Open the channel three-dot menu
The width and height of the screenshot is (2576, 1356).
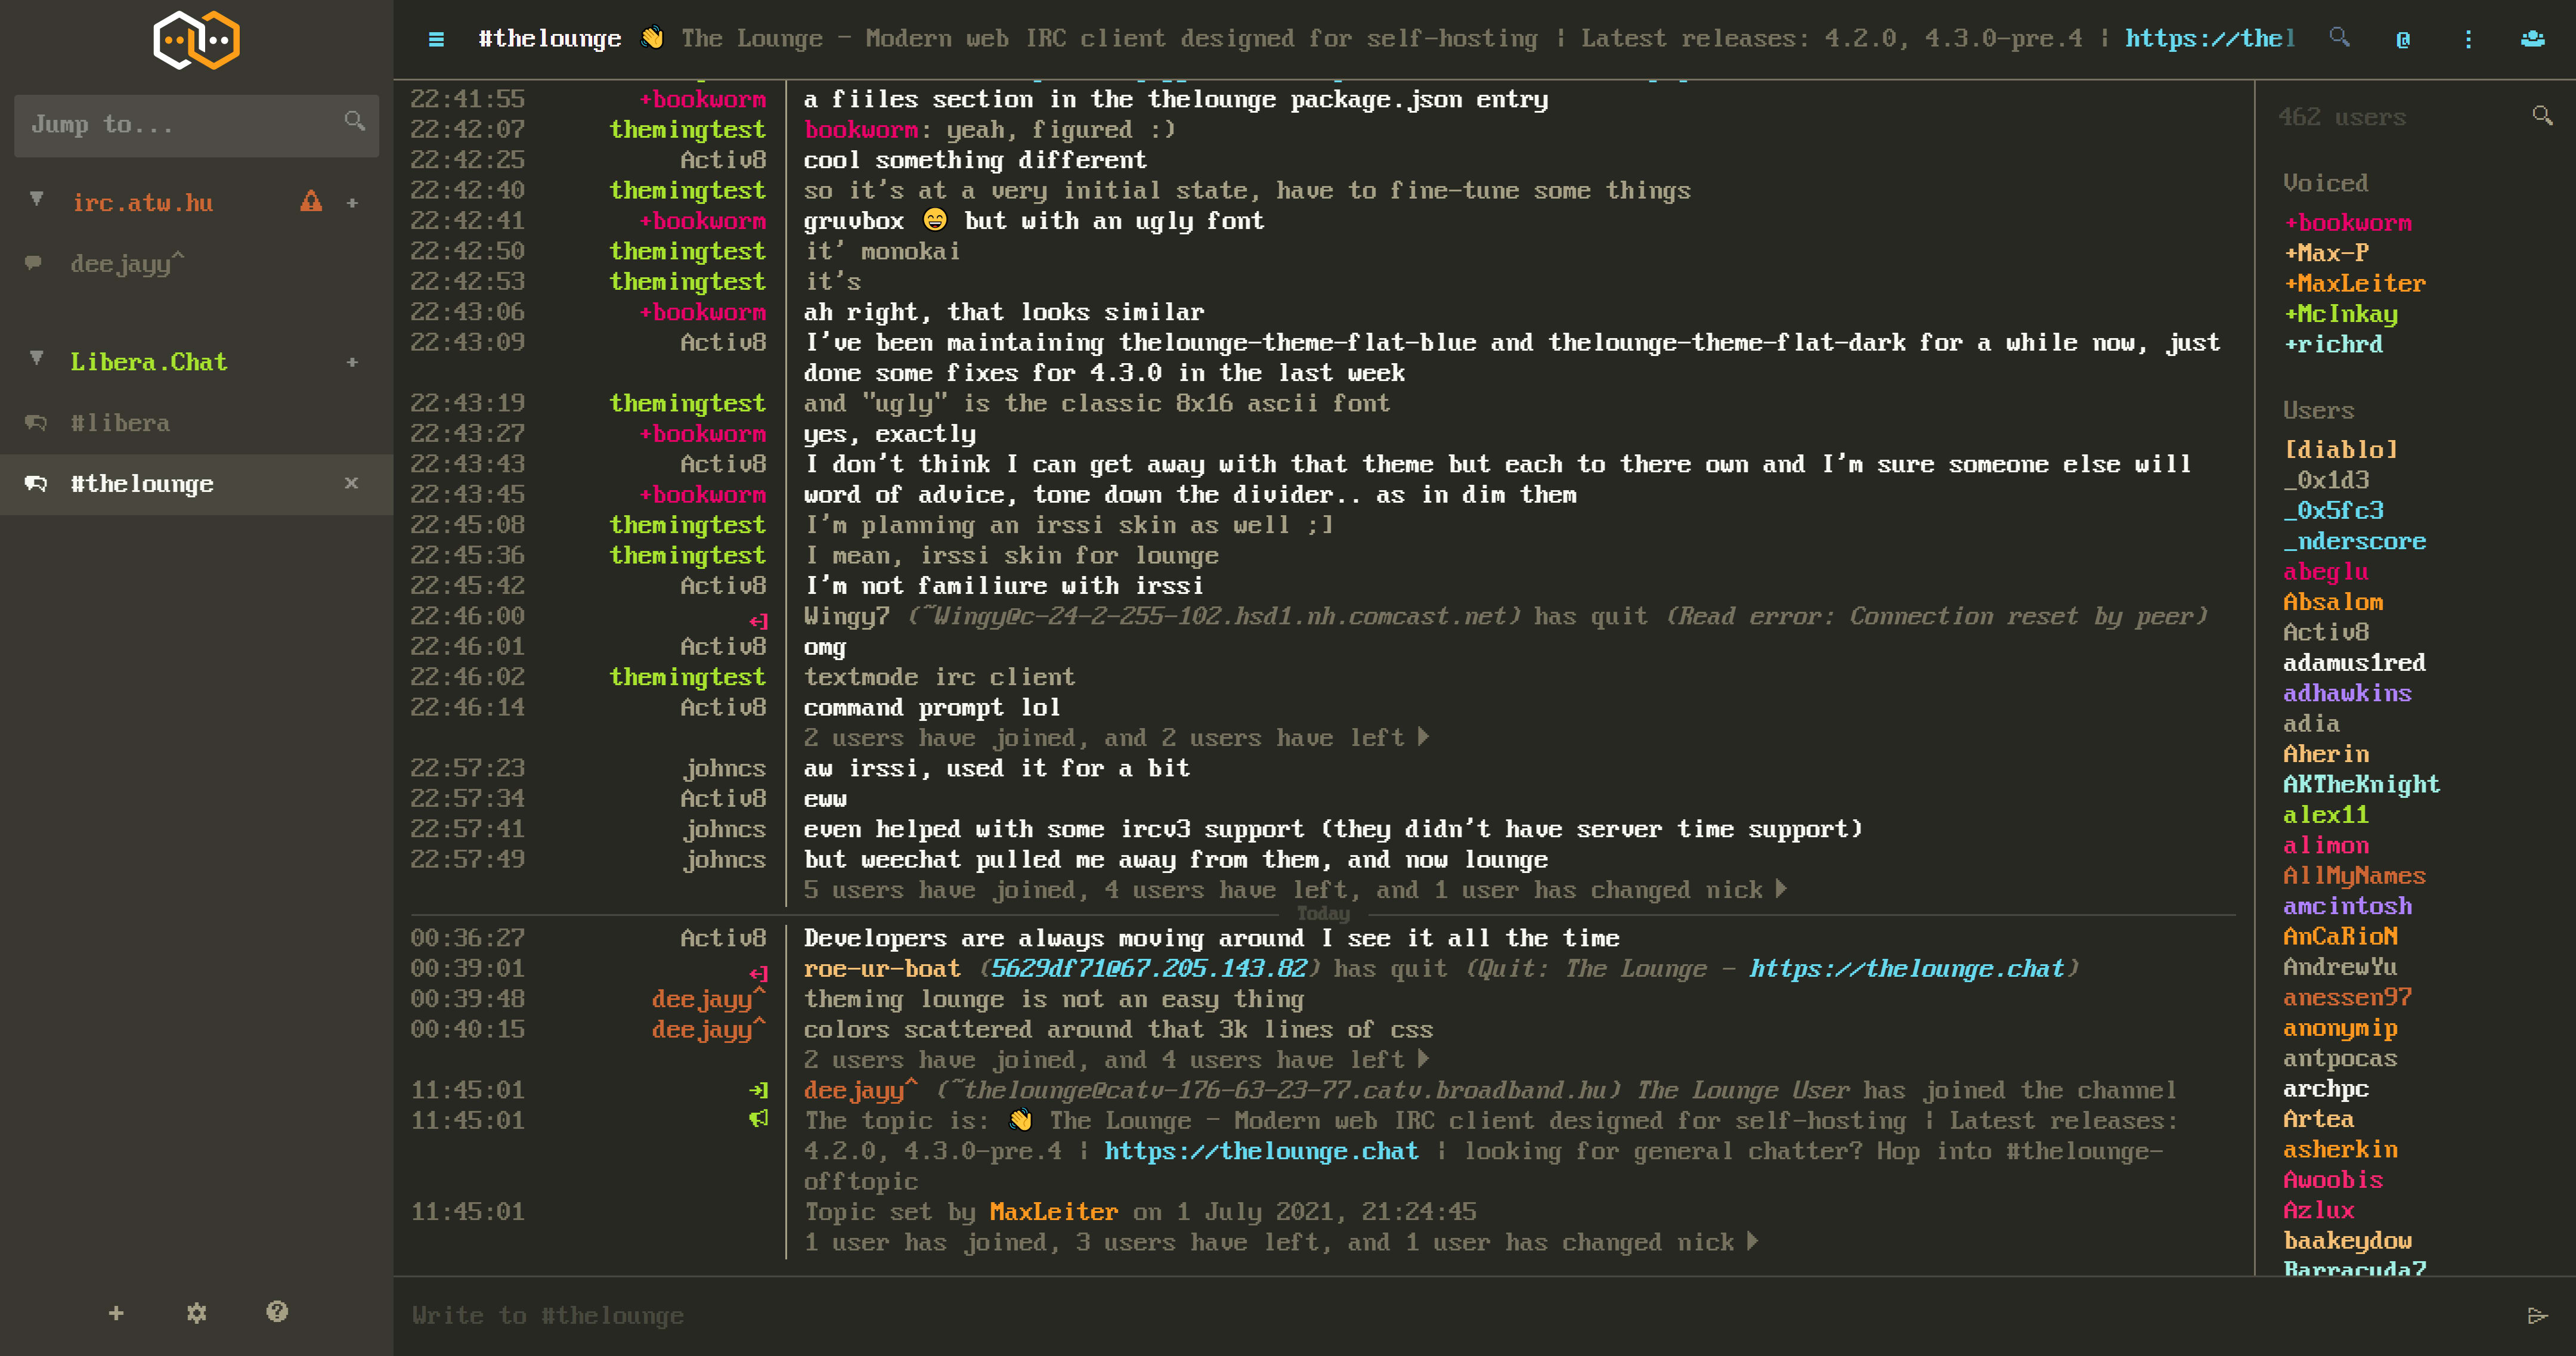(2468, 39)
